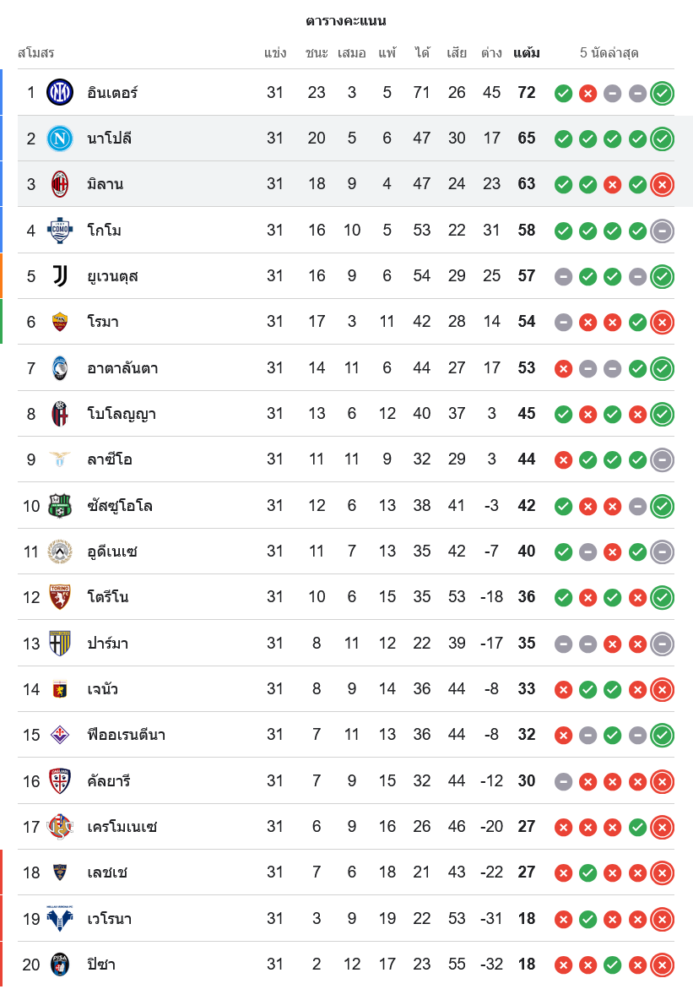The height and width of the screenshot is (1000, 693).
Task: Click the AC Milan crest
Action: click(x=60, y=184)
